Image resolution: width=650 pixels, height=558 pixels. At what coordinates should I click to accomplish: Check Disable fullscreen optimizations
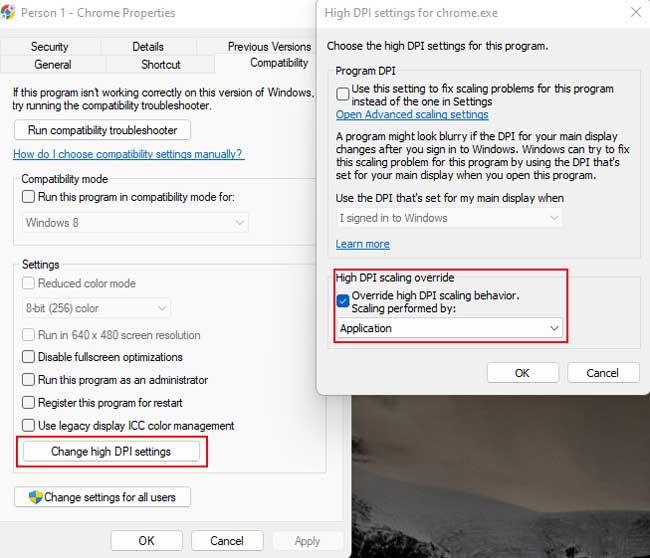click(x=28, y=357)
